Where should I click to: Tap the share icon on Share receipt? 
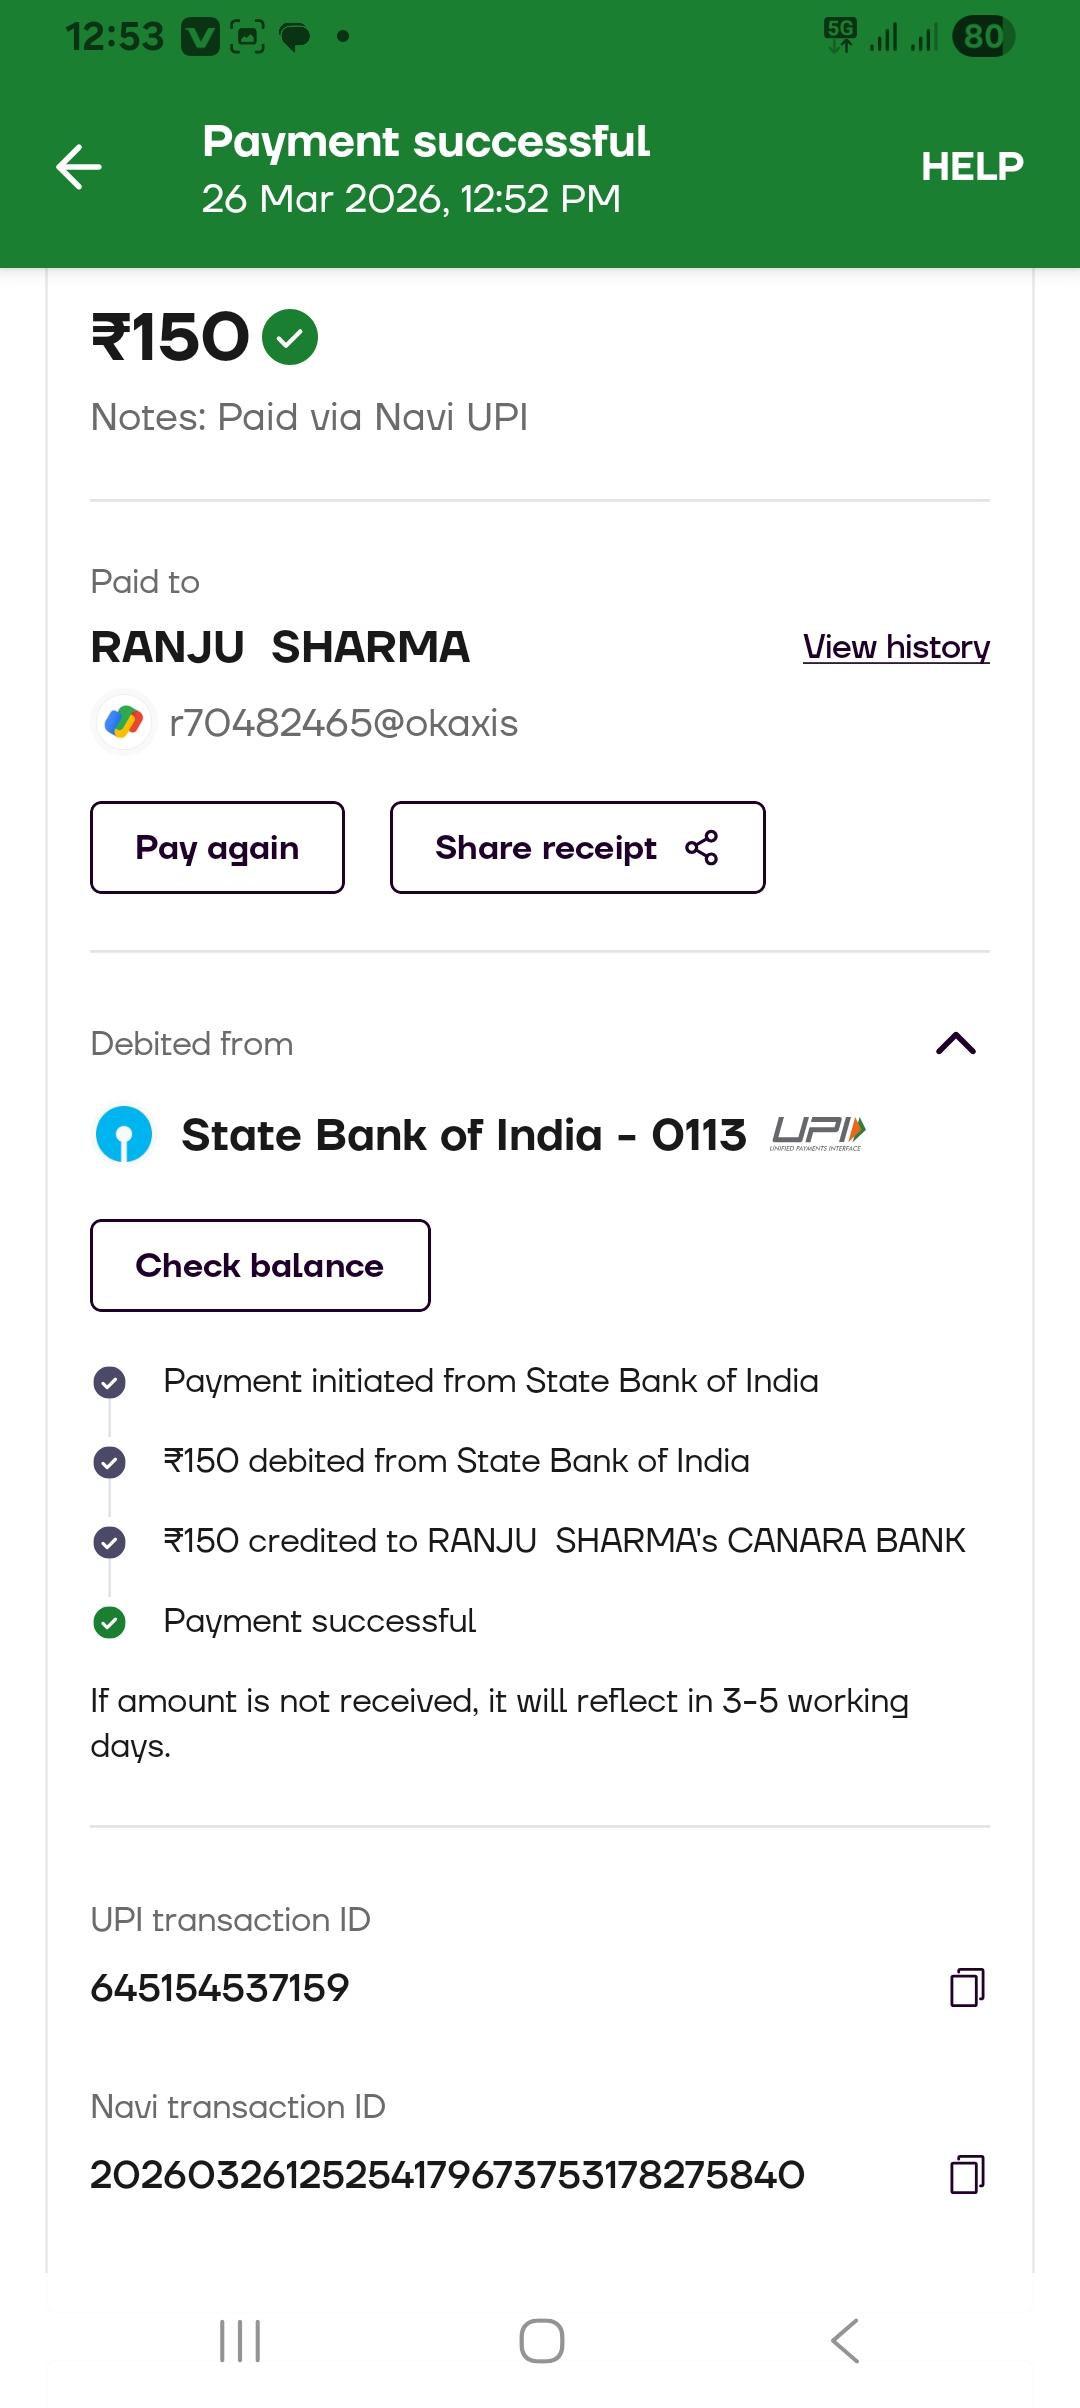[x=702, y=848]
